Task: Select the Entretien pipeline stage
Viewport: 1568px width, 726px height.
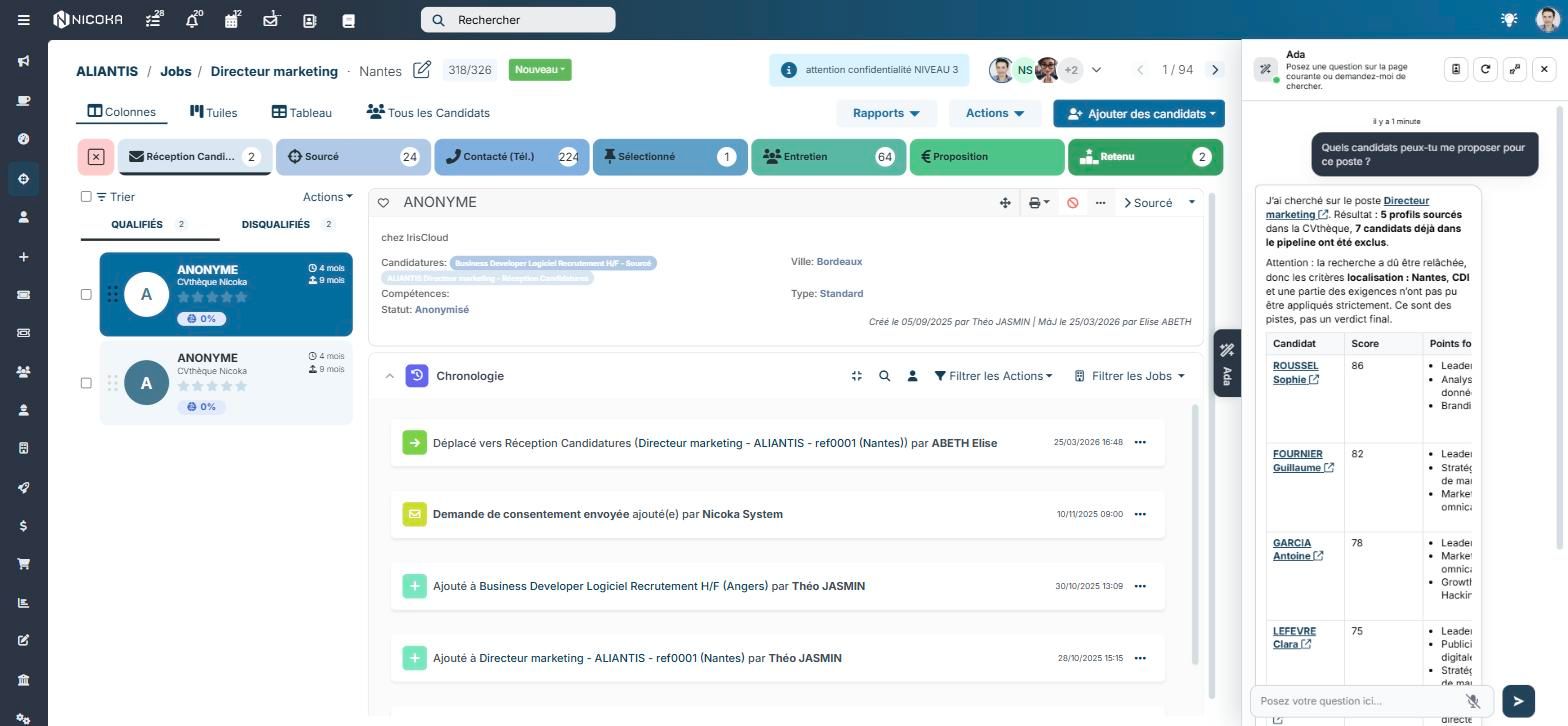Action: pos(828,157)
